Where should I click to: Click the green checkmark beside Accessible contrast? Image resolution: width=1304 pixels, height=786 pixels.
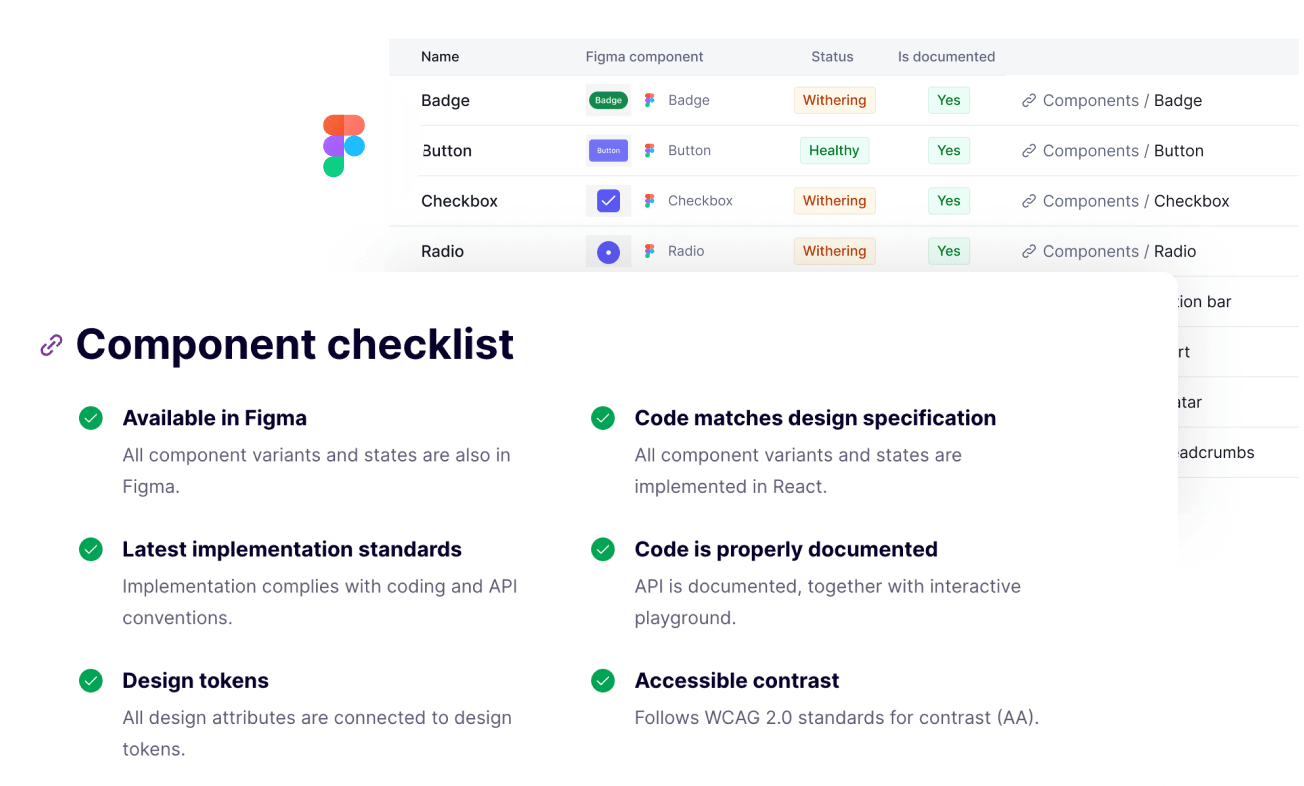603,681
